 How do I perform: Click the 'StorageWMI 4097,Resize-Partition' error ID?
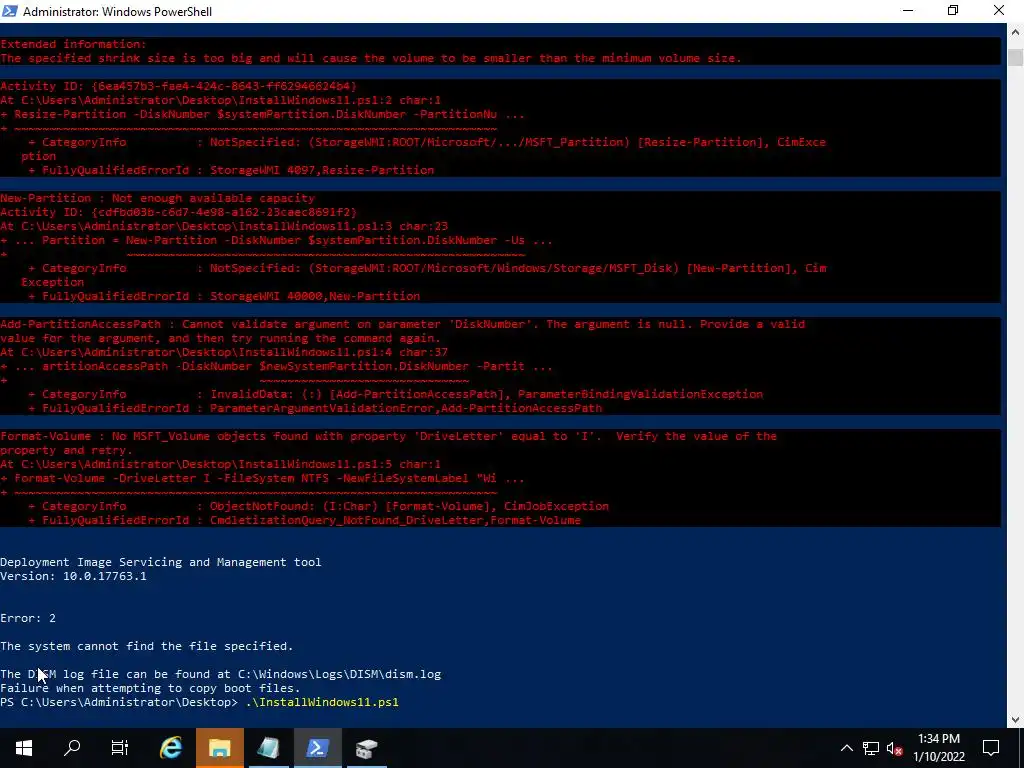[x=322, y=170]
